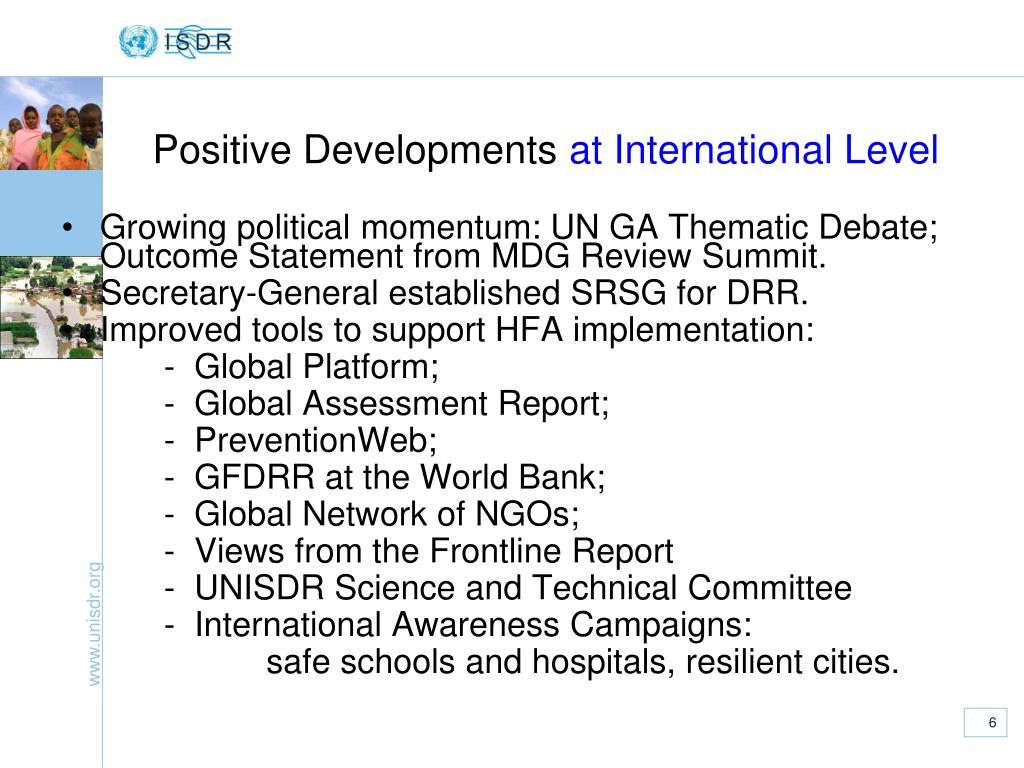Click the photo of children in the sidebar
Screen dimensions: 1024x768
click(x=51, y=123)
